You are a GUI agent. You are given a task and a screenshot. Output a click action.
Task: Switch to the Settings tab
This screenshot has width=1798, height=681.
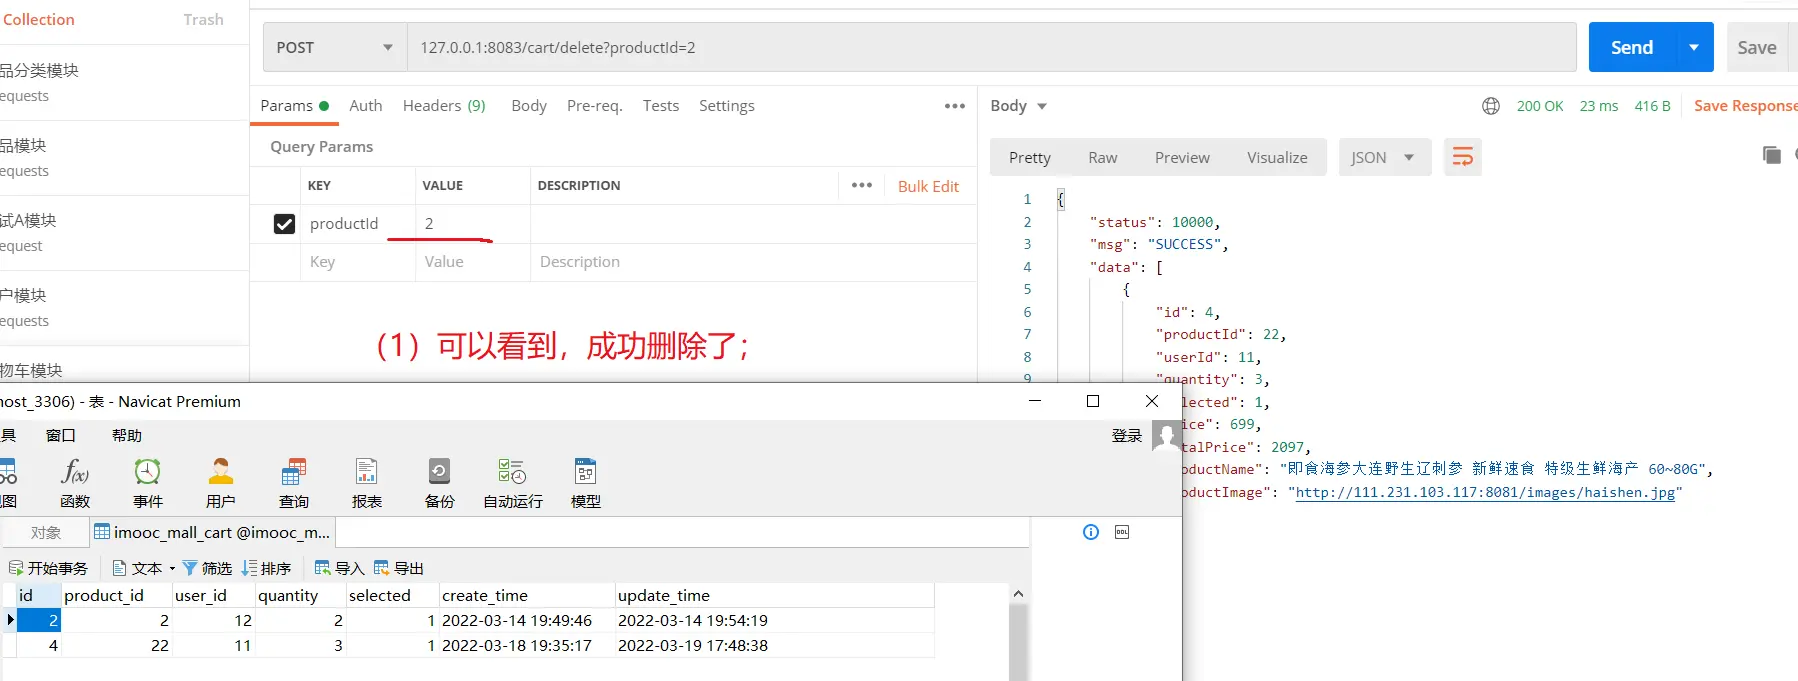pos(727,106)
